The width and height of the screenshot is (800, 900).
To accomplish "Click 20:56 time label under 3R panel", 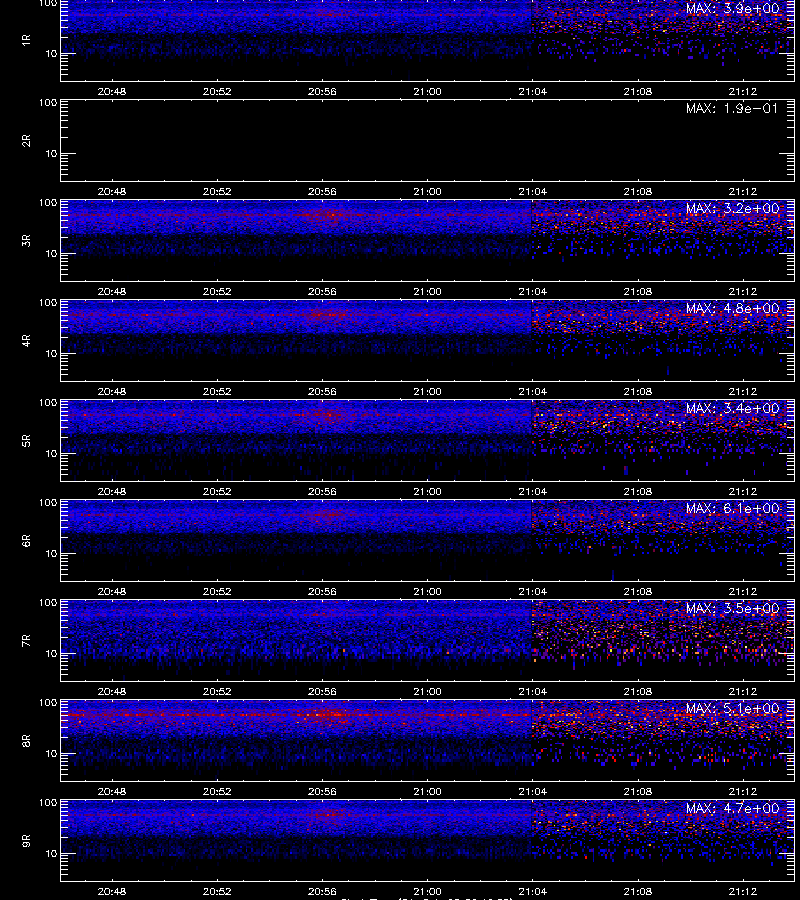I will click(322, 292).
